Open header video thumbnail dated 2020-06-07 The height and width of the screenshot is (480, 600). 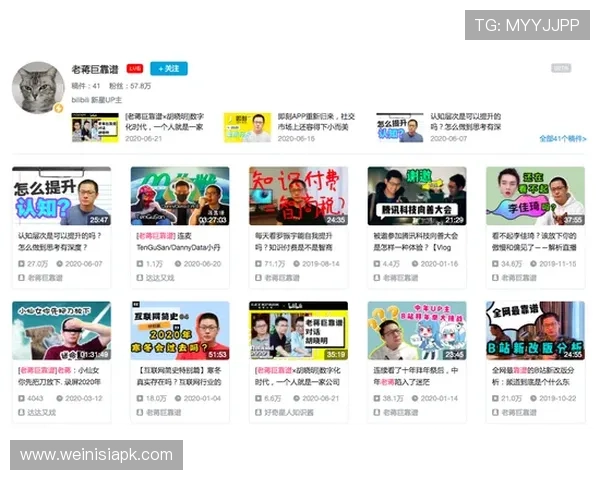point(400,127)
